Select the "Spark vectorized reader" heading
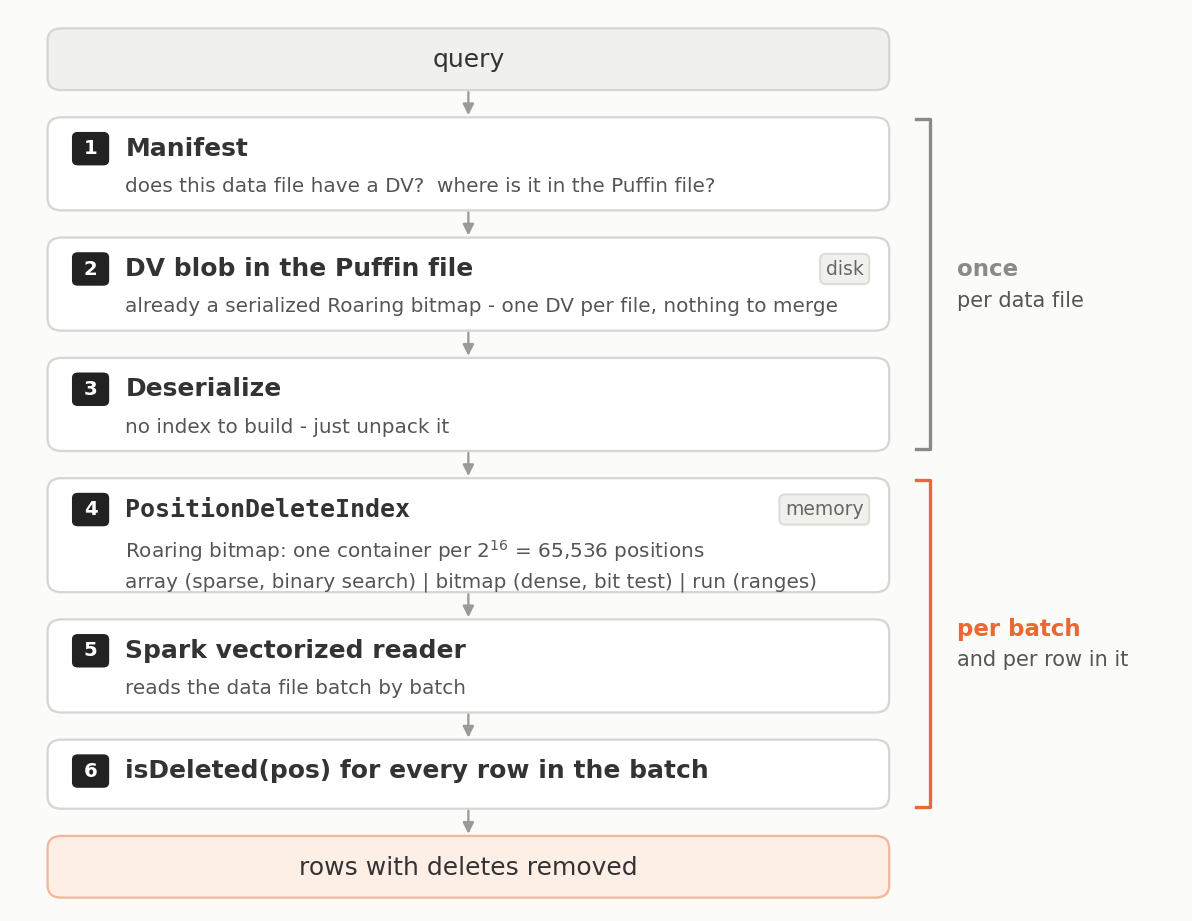This screenshot has height=921, width=1192. pyautogui.click(x=296, y=650)
